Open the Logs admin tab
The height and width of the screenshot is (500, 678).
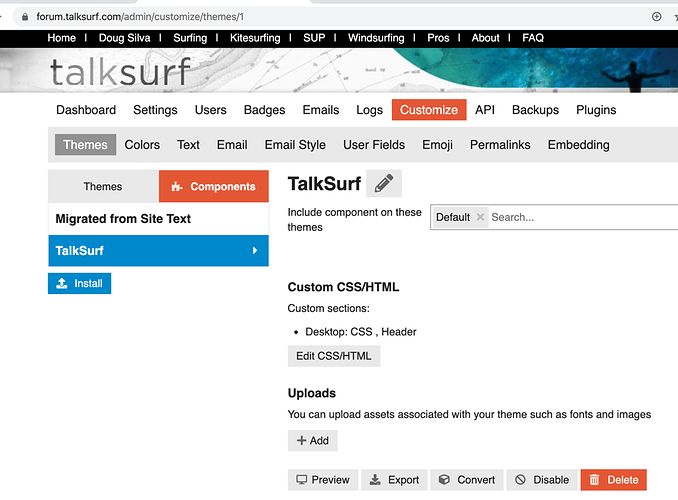click(x=370, y=110)
